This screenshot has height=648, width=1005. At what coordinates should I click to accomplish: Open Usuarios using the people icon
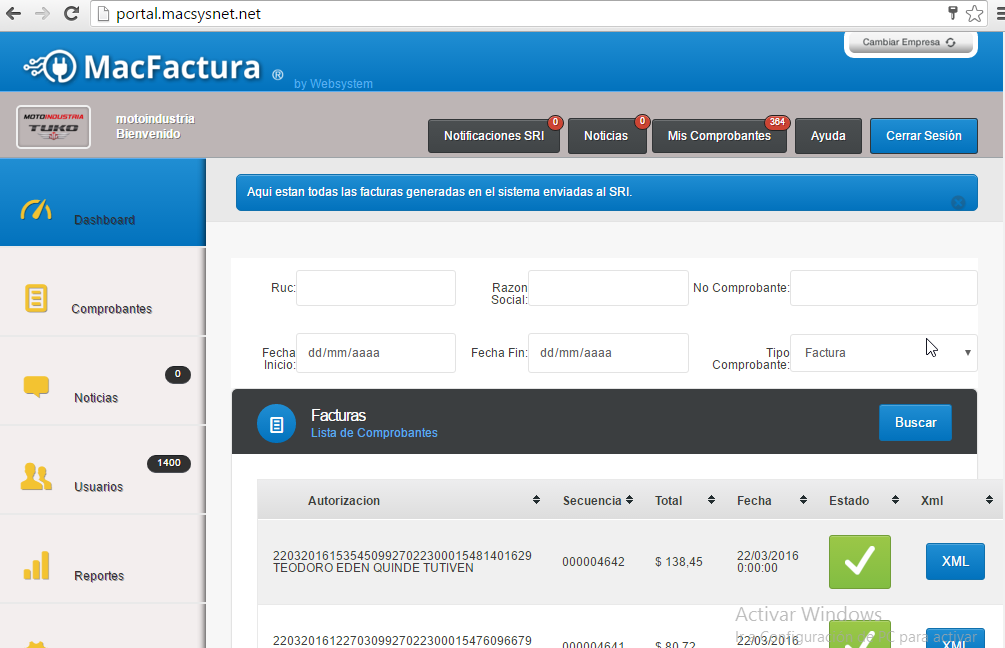point(36,477)
